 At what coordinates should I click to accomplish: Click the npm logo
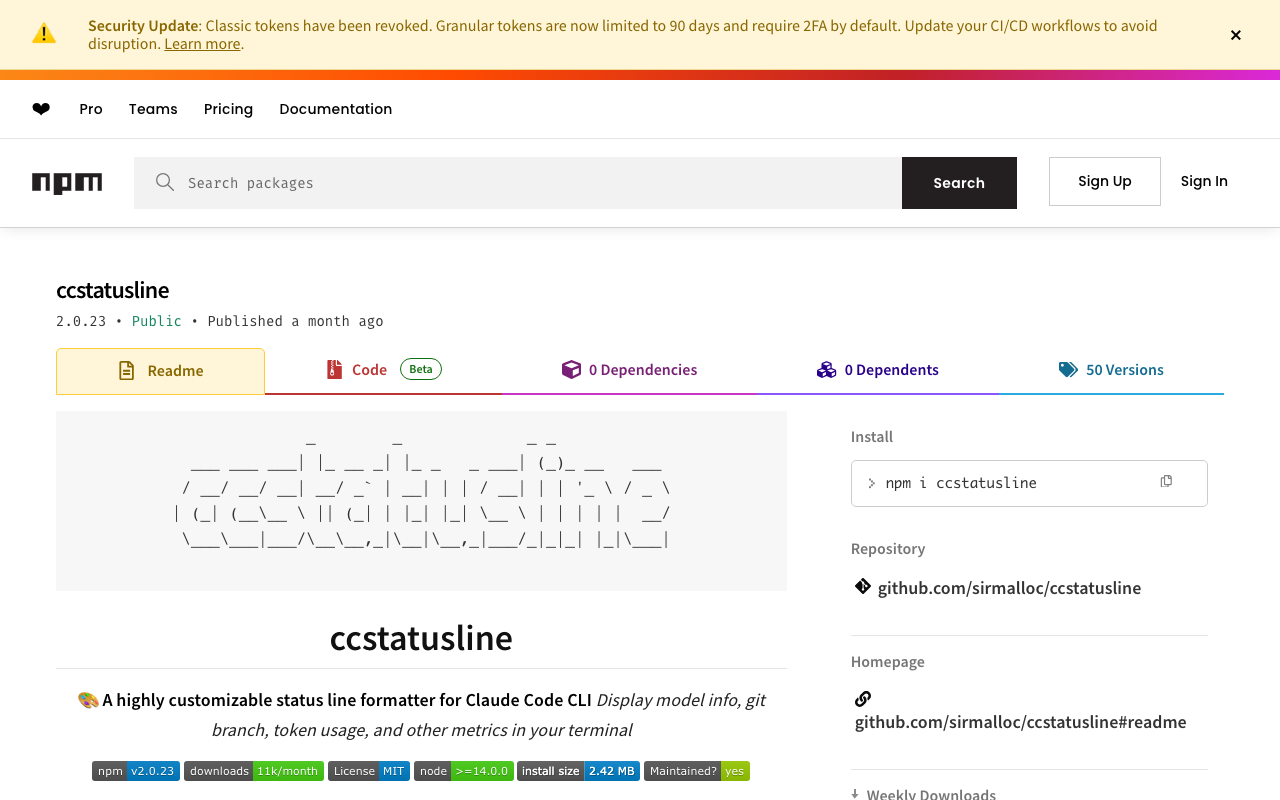tap(67, 183)
